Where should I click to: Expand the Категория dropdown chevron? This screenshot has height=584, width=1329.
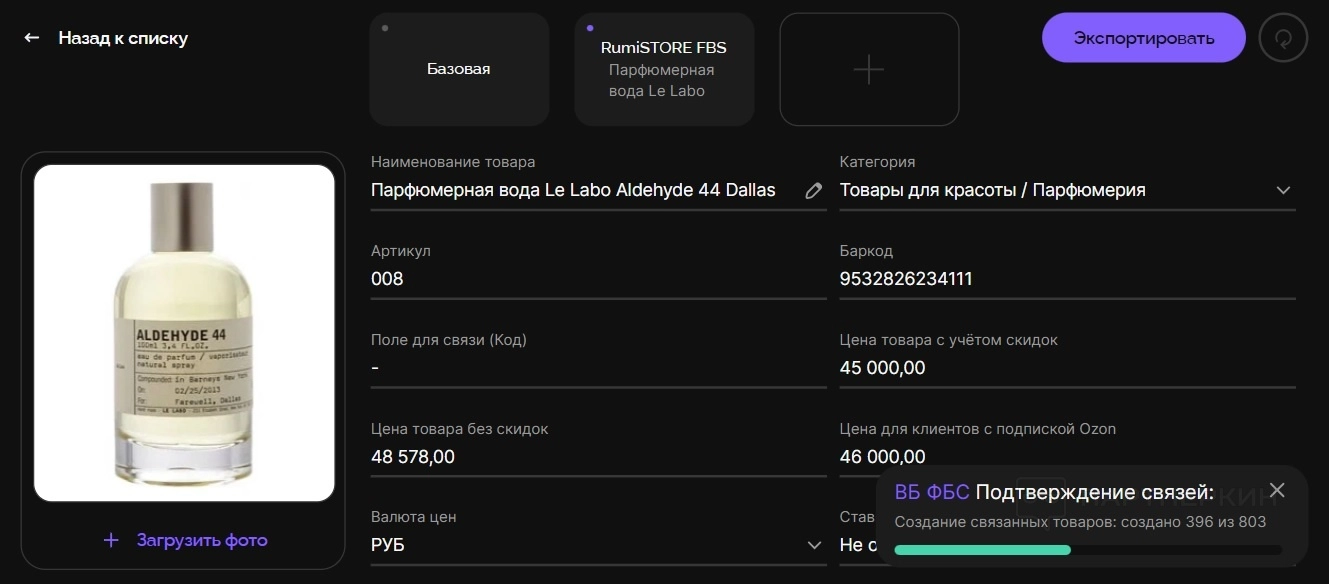click(1283, 190)
